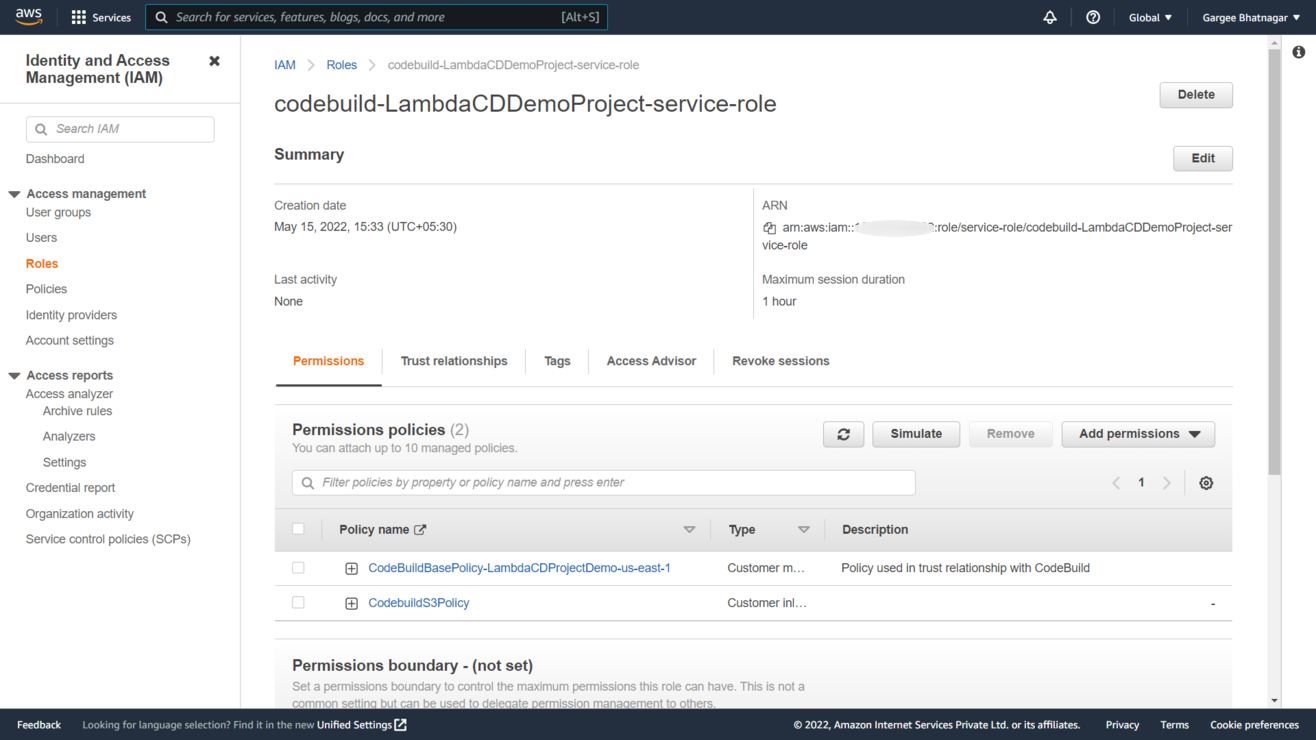The height and width of the screenshot is (740, 1316).
Task: Switch to the Trust relationships tab
Action: point(454,361)
